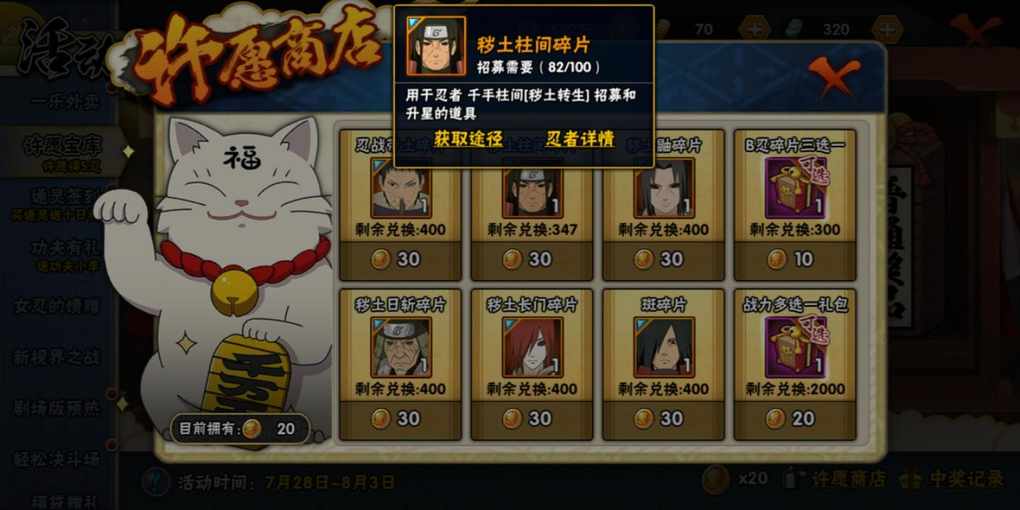Open 忍者详情 link in tooltip

[x=580, y=139]
